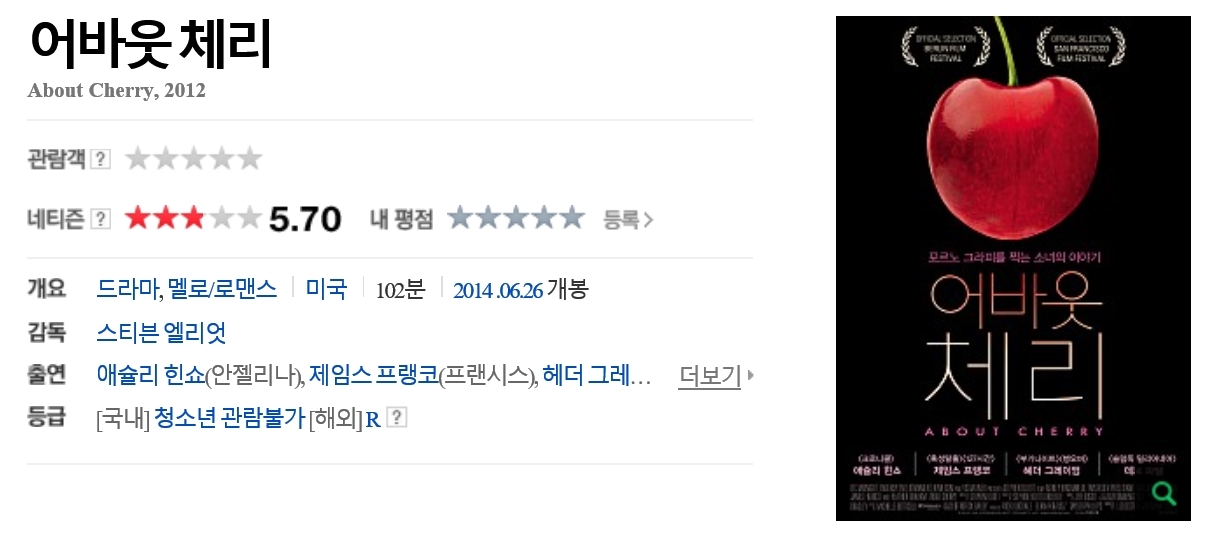Click the gray audience rating stars
Screen dimensions: 1210x539
pos(193,159)
